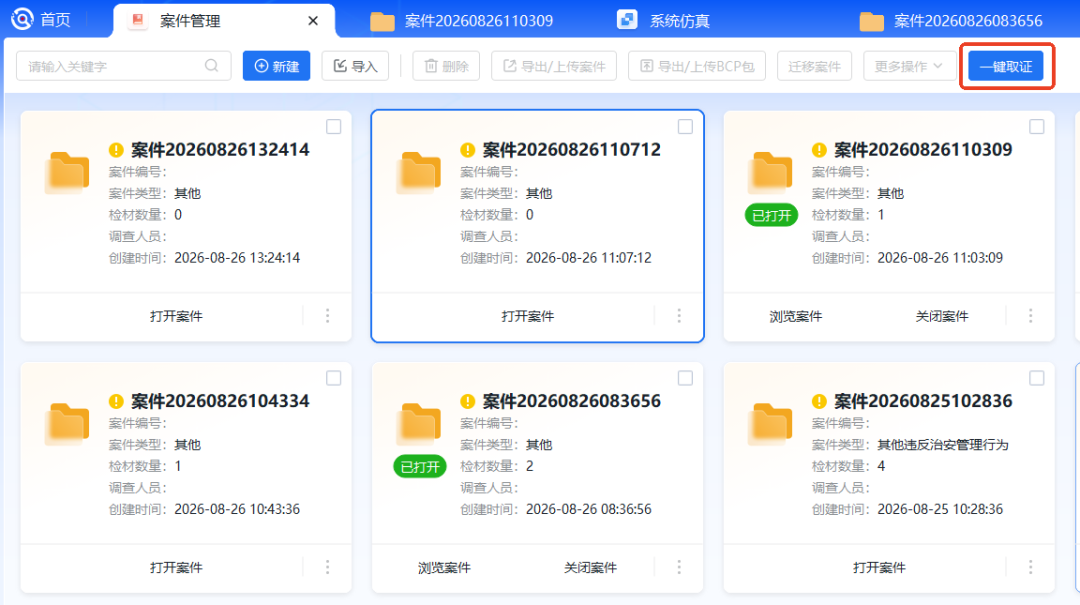
Task: Click the 案件管理 tab icon
Action: tap(138, 20)
